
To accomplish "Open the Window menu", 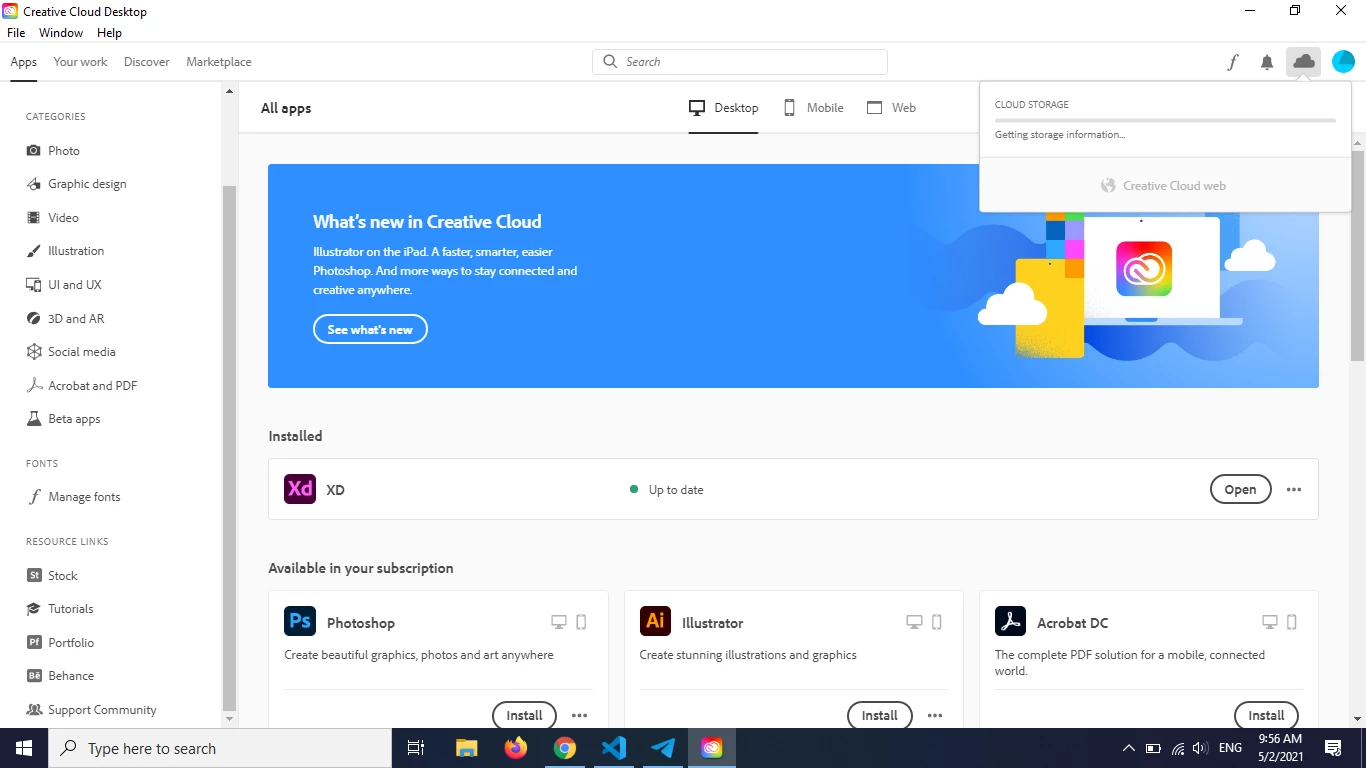I will point(61,33).
